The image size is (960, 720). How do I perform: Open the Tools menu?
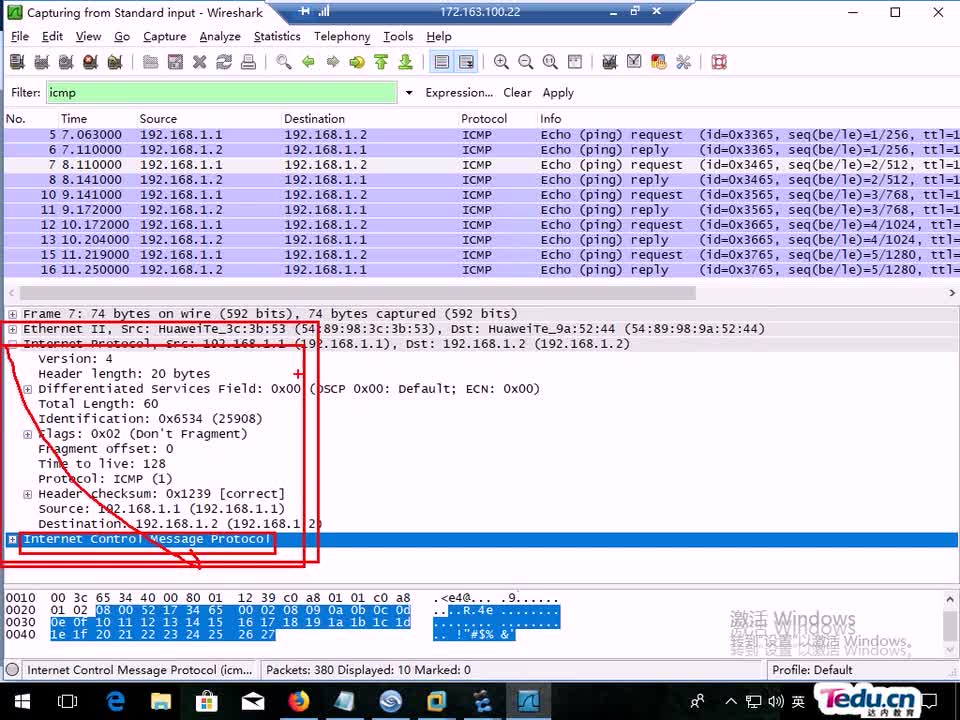pos(398,36)
